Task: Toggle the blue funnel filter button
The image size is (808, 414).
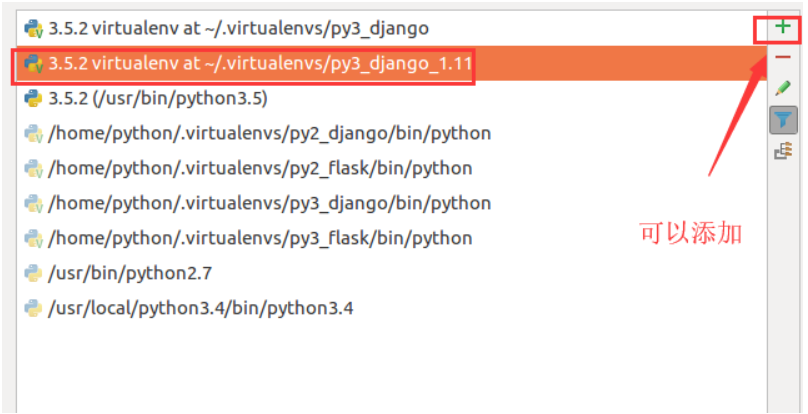Action: coord(783,120)
